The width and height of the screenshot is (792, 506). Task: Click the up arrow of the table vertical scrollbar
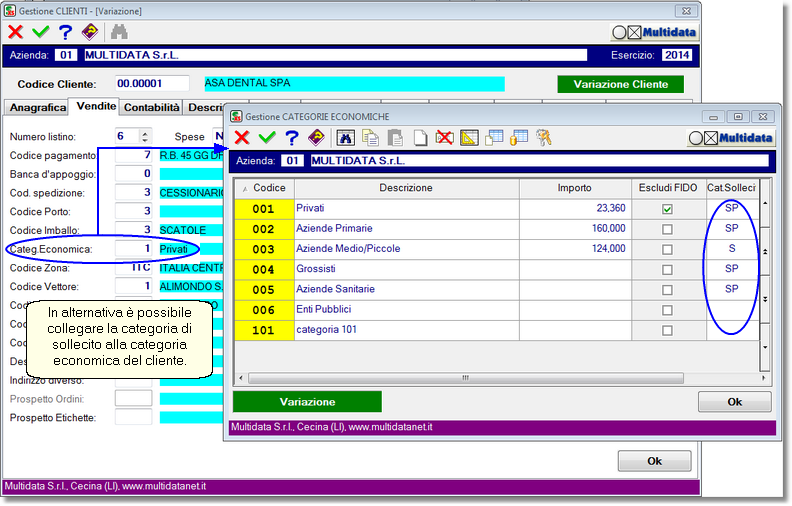click(x=765, y=203)
